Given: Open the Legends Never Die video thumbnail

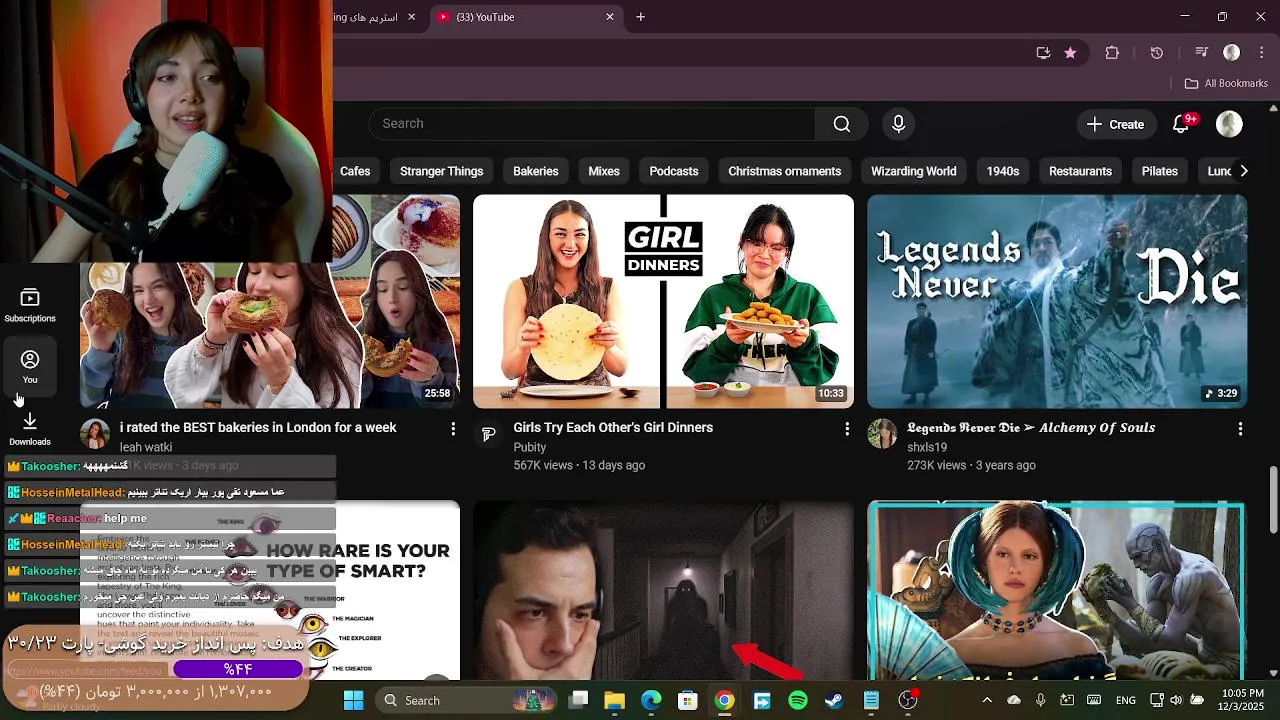Looking at the screenshot, I should [x=1057, y=301].
